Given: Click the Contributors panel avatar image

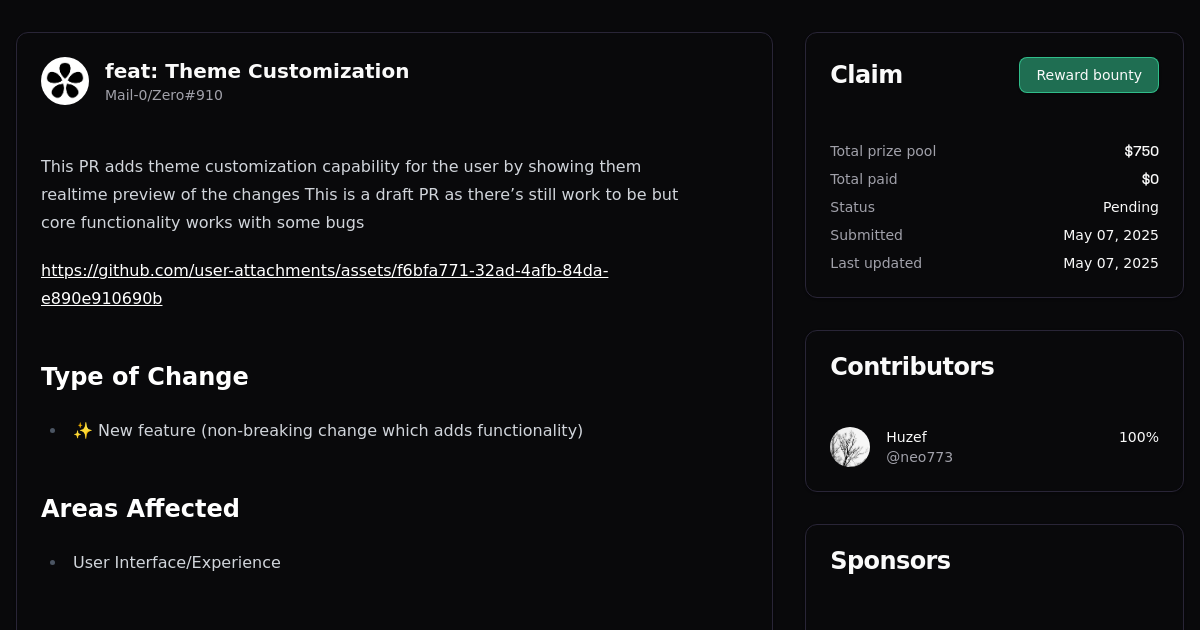Looking at the screenshot, I should tap(849, 447).
